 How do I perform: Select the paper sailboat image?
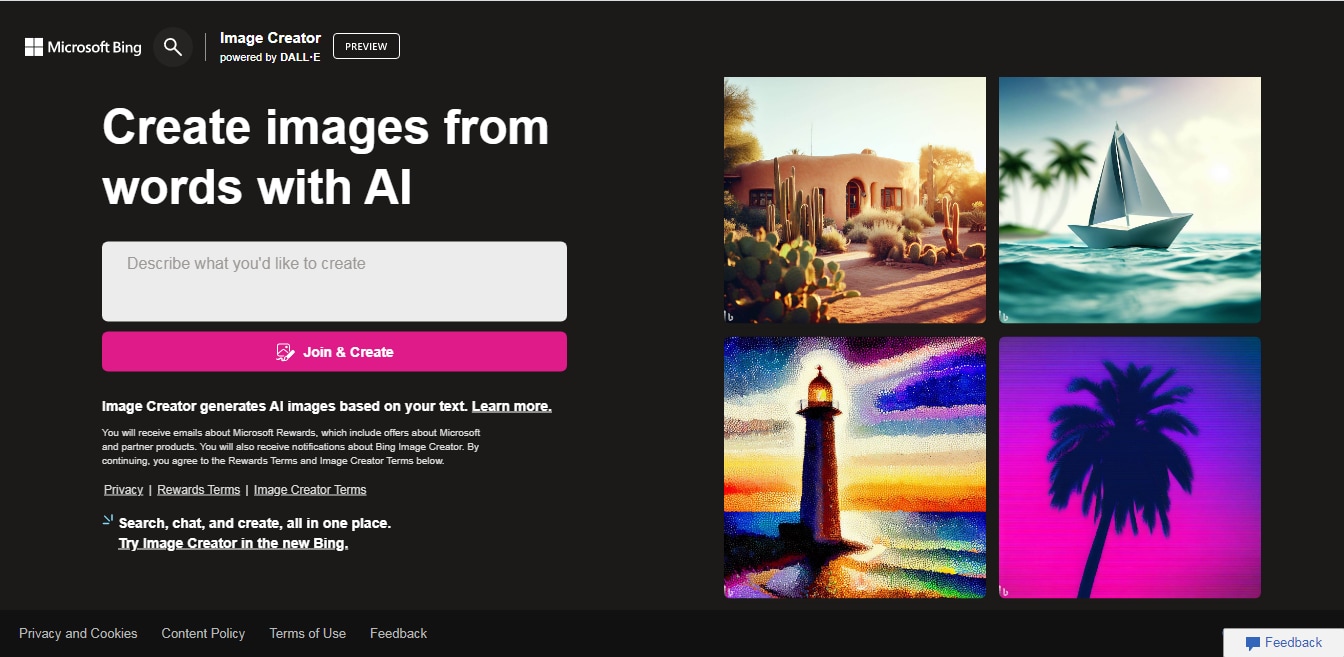click(1130, 200)
